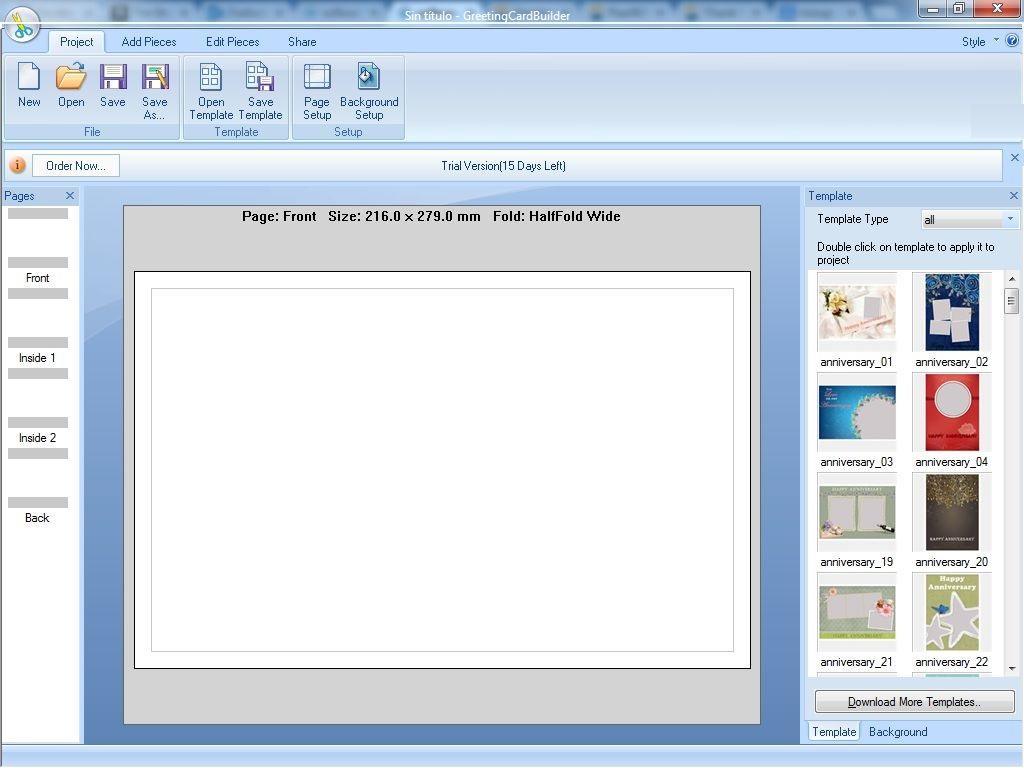Close the Template panel
The width and height of the screenshot is (1024, 768).
pos(1013,195)
